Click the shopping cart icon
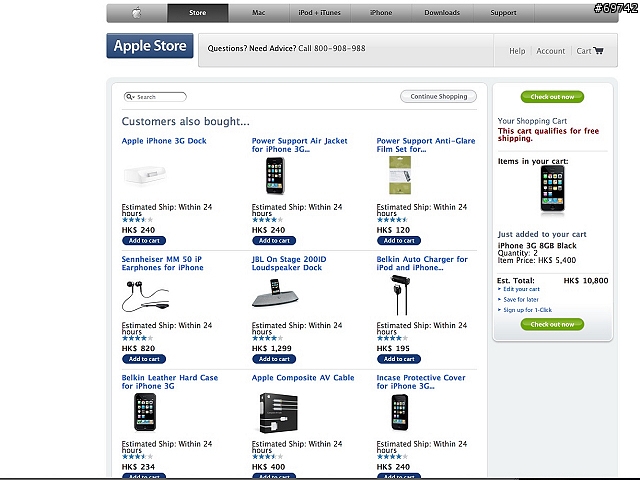 tap(598, 51)
